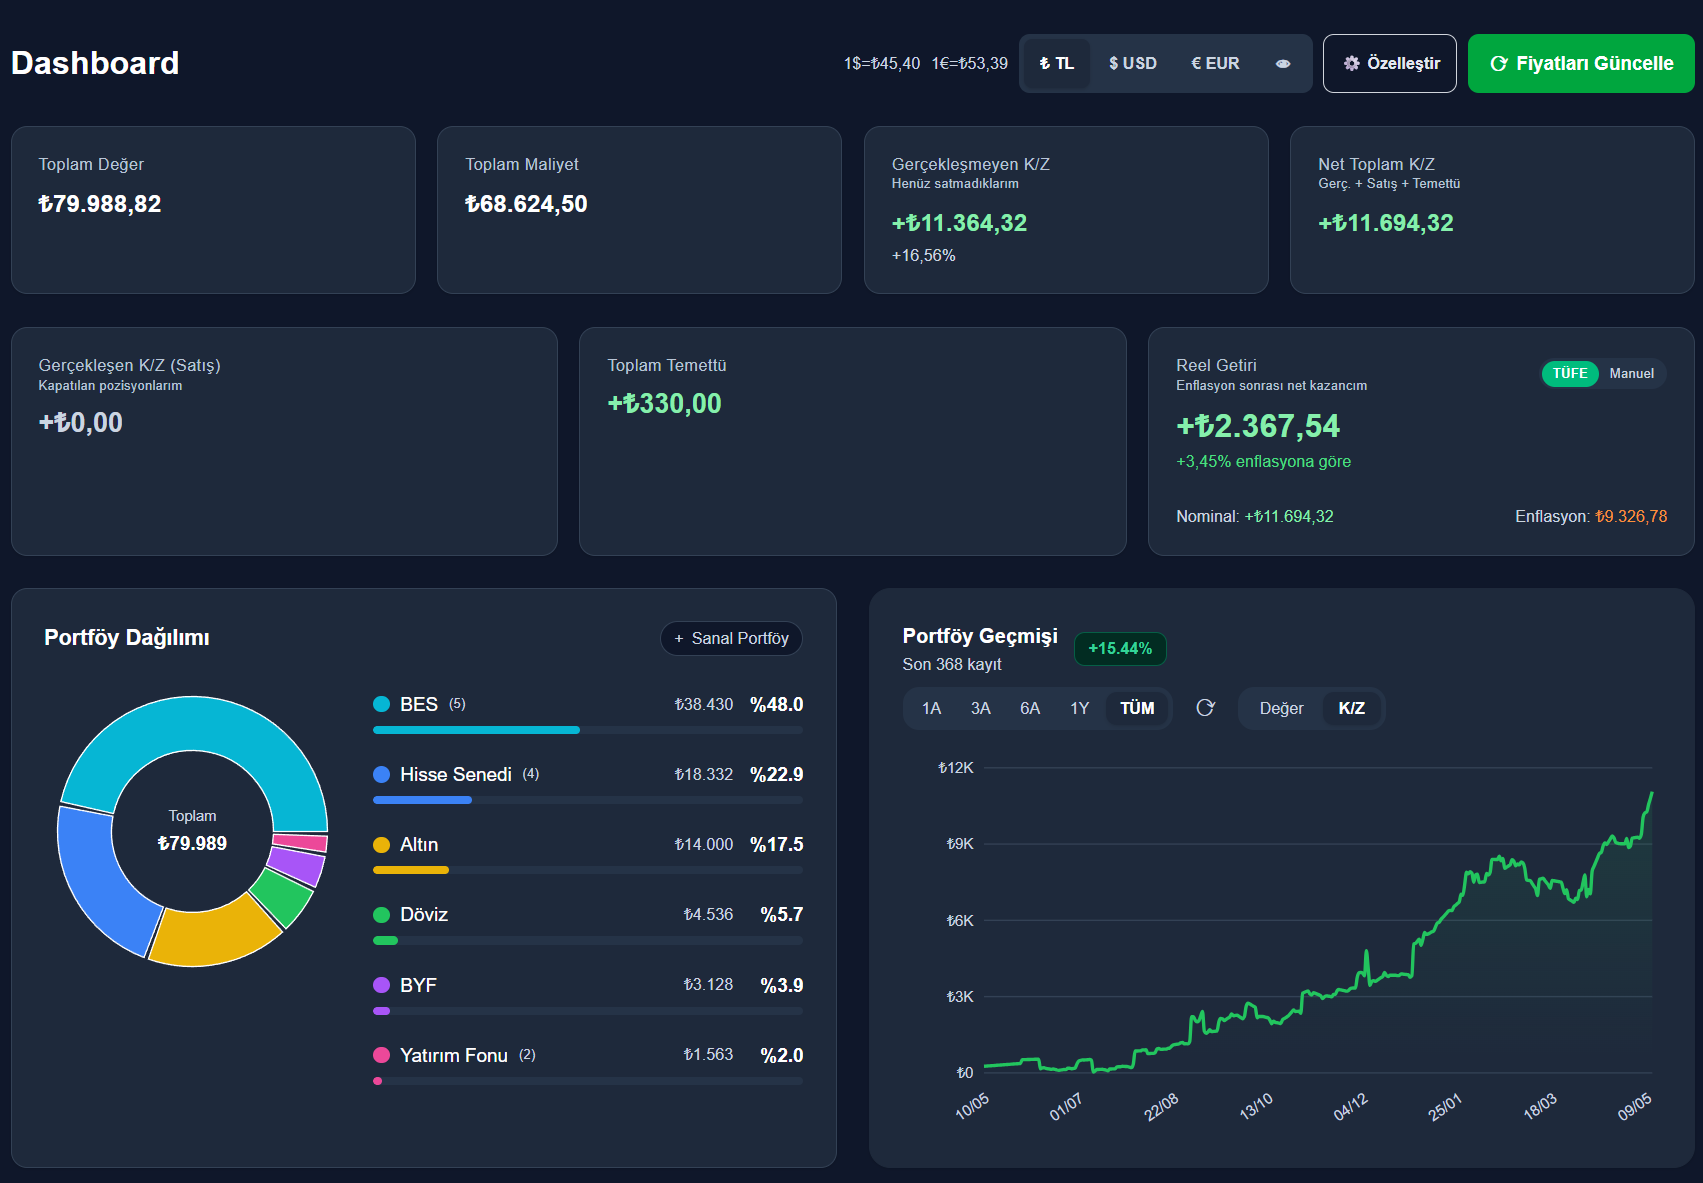Click the chart refresh icon

(1206, 708)
